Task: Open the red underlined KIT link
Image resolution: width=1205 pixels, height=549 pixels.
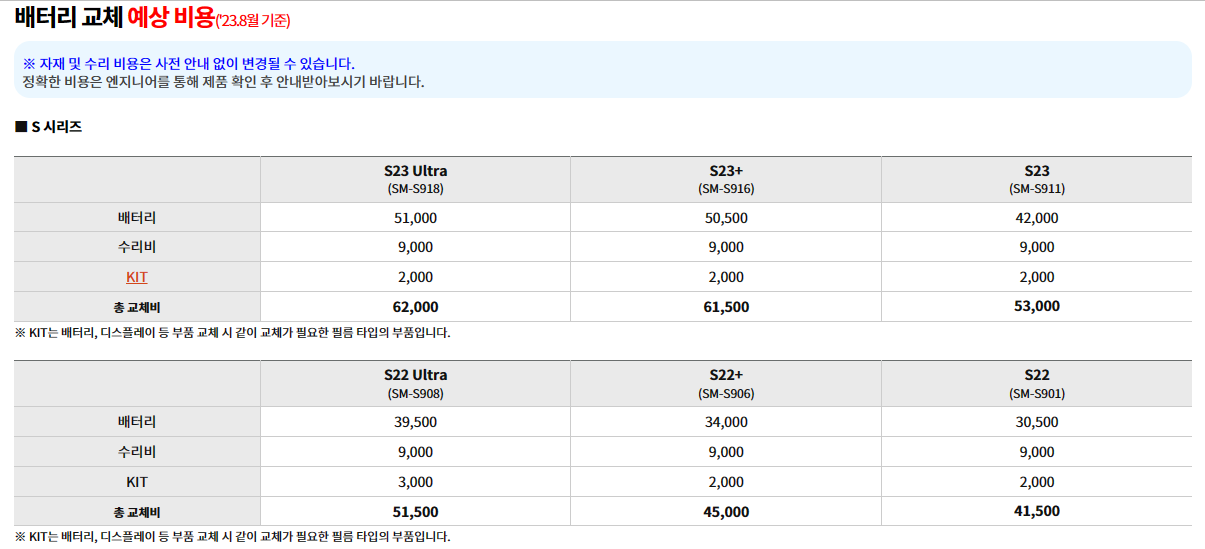Action: click(x=137, y=277)
